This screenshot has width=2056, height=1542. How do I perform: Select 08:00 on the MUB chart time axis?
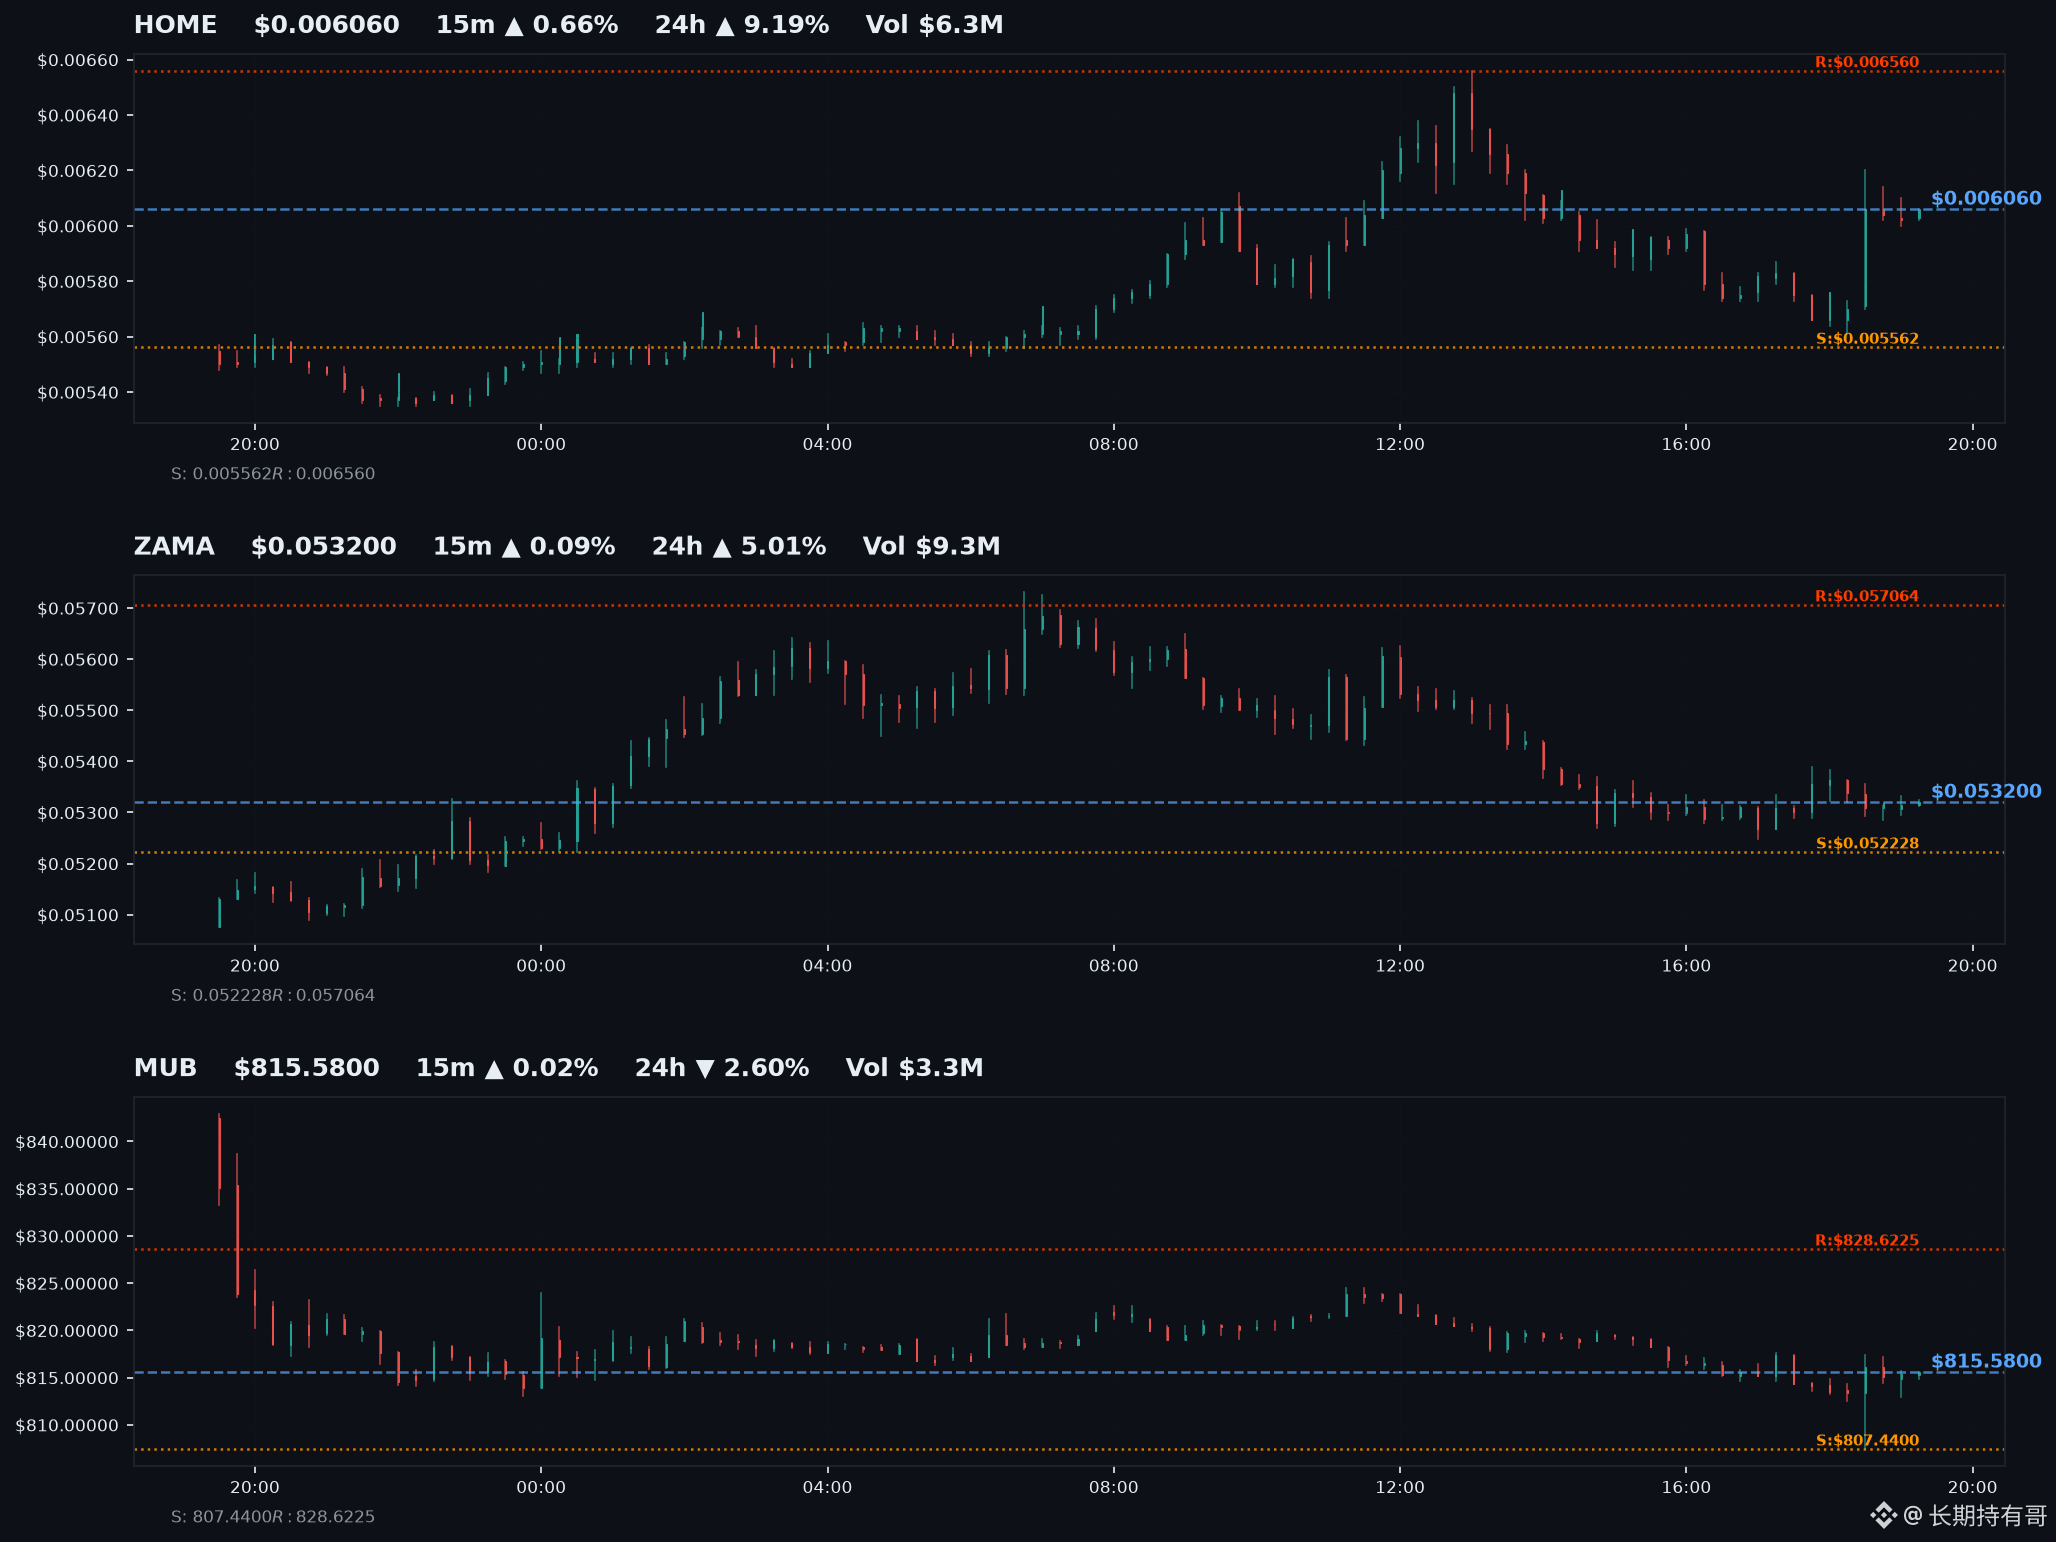[1114, 1487]
